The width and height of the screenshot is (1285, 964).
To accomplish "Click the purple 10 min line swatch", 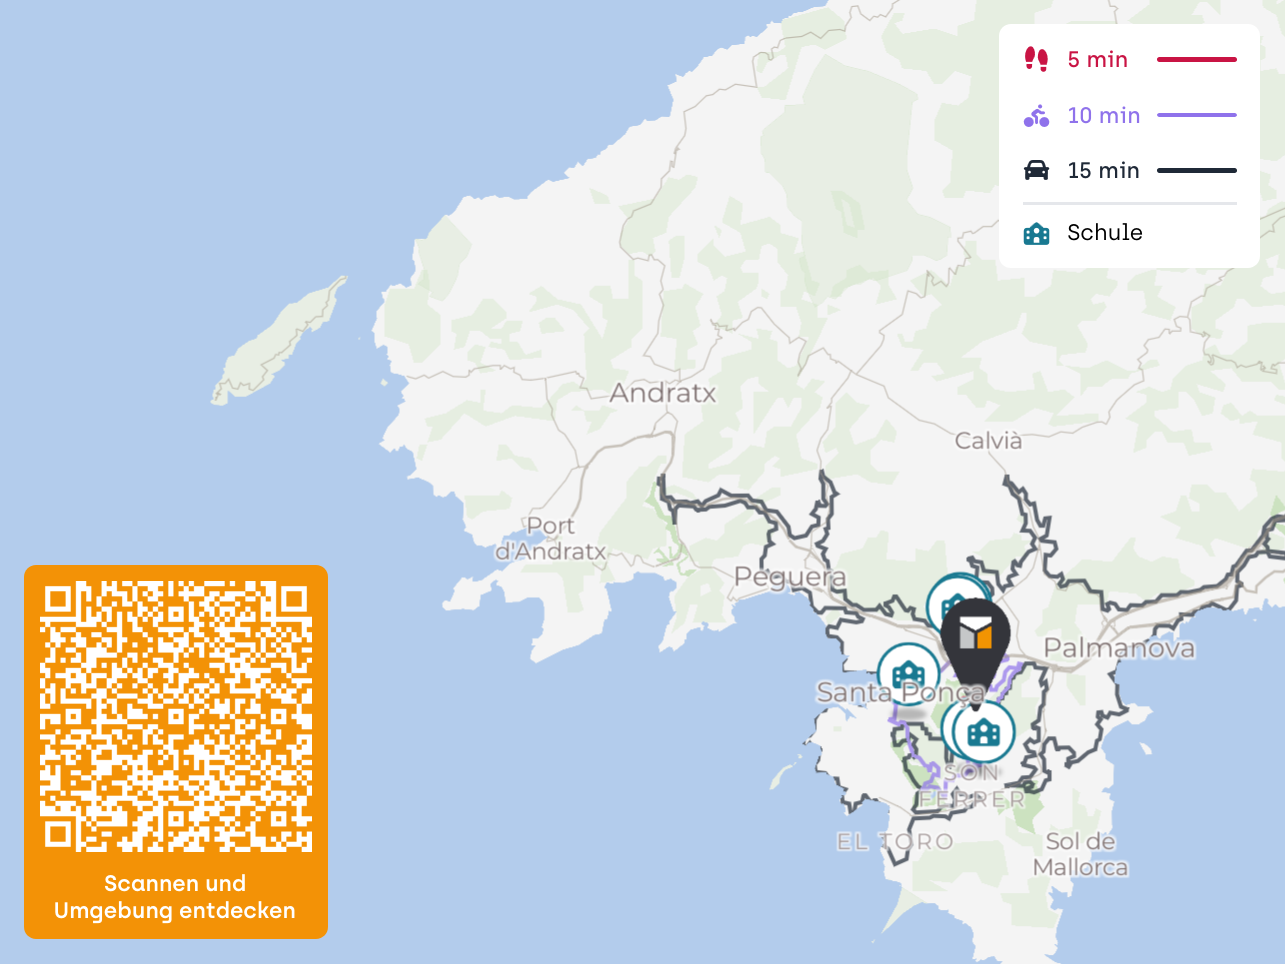I will tap(1196, 116).
